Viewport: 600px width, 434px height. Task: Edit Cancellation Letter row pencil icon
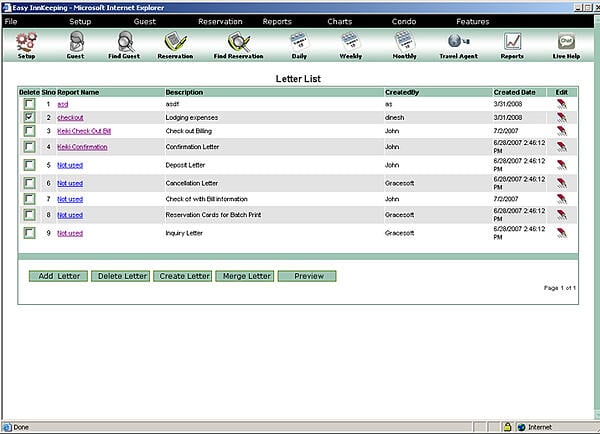[x=562, y=183]
